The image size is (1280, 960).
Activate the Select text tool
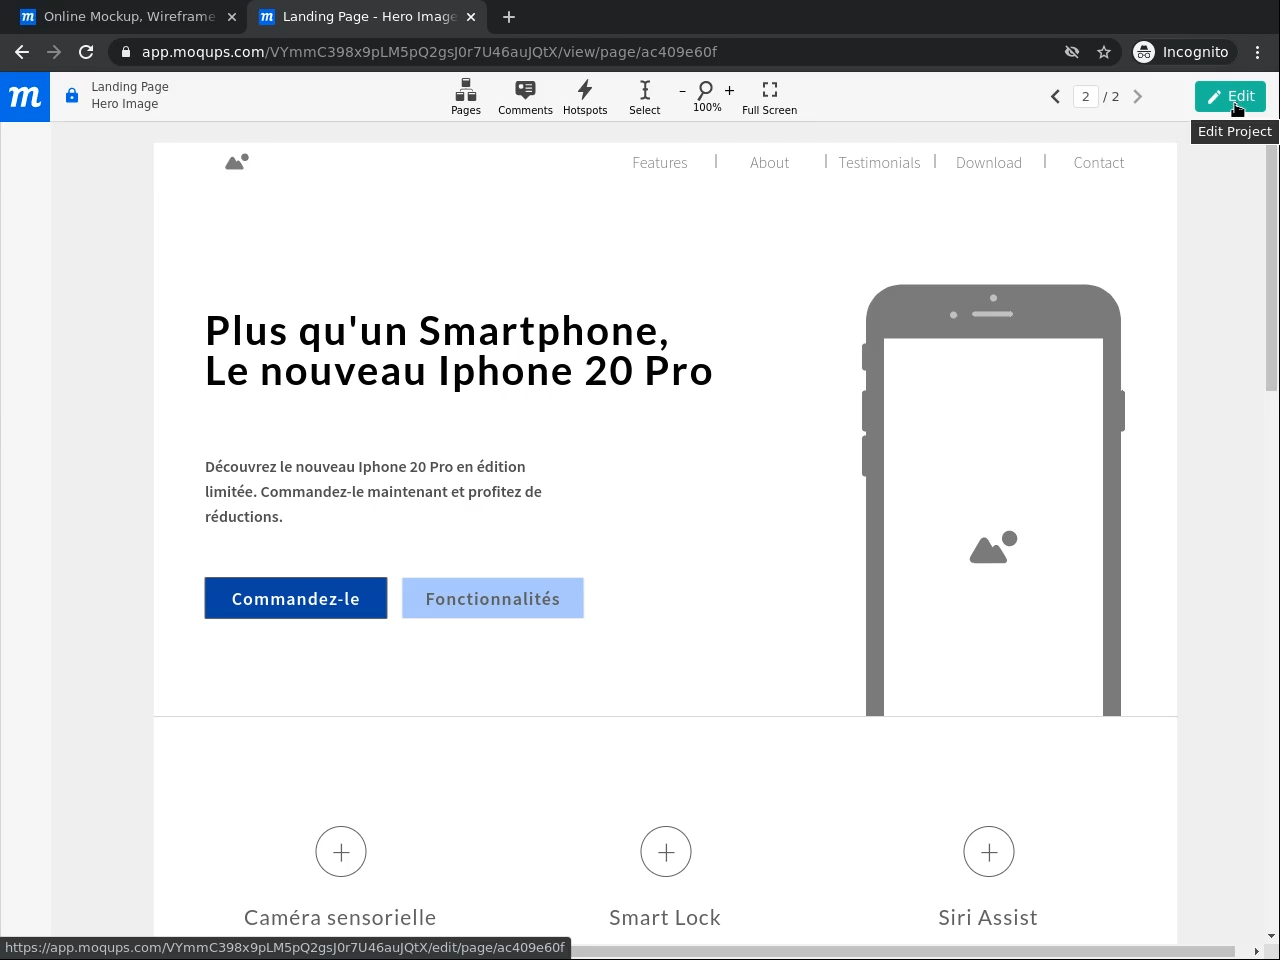click(645, 97)
